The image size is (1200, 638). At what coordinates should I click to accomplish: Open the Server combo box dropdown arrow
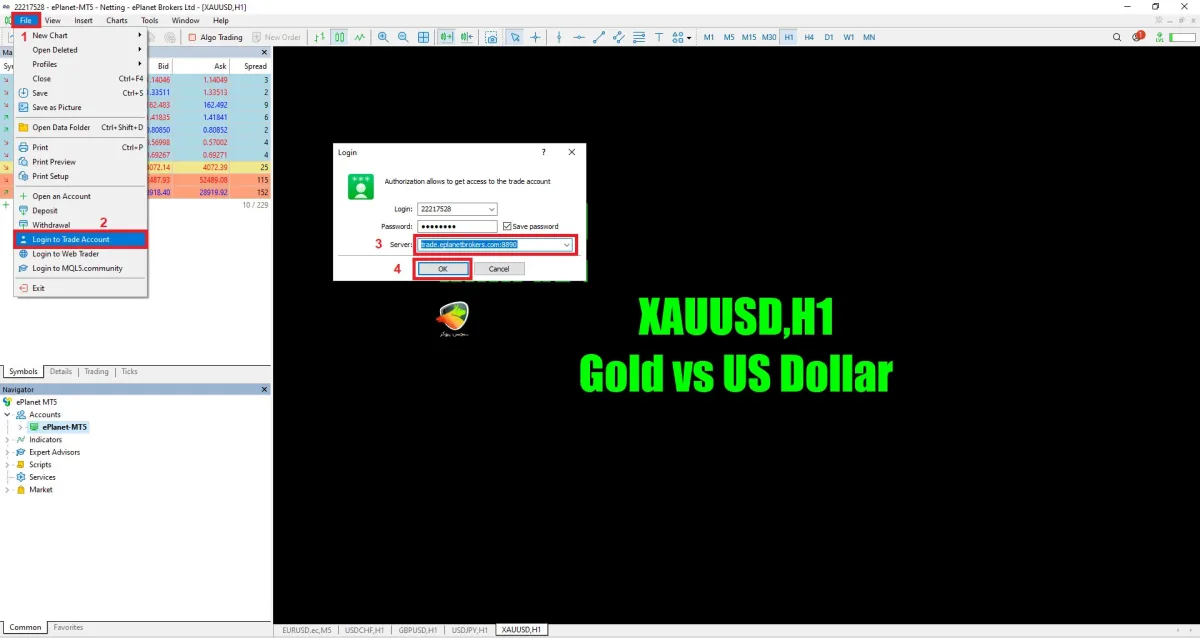[x=567, y=244]
